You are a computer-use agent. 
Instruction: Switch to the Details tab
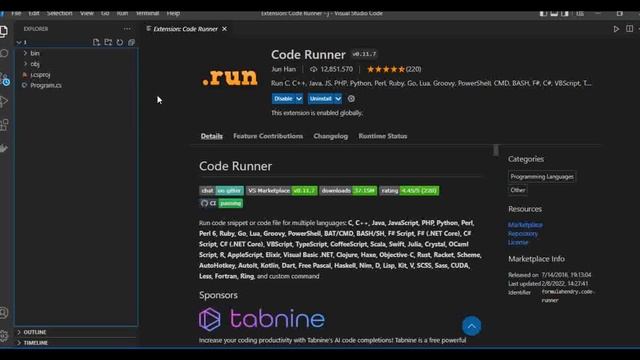[211, 136]
